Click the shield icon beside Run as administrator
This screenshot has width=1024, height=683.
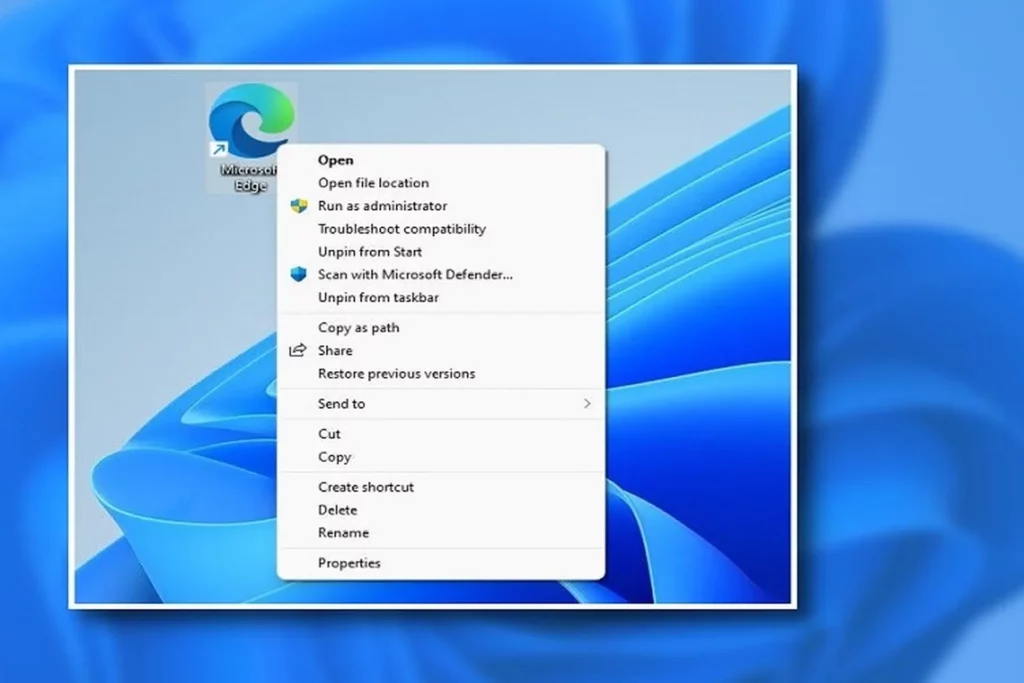298,206
